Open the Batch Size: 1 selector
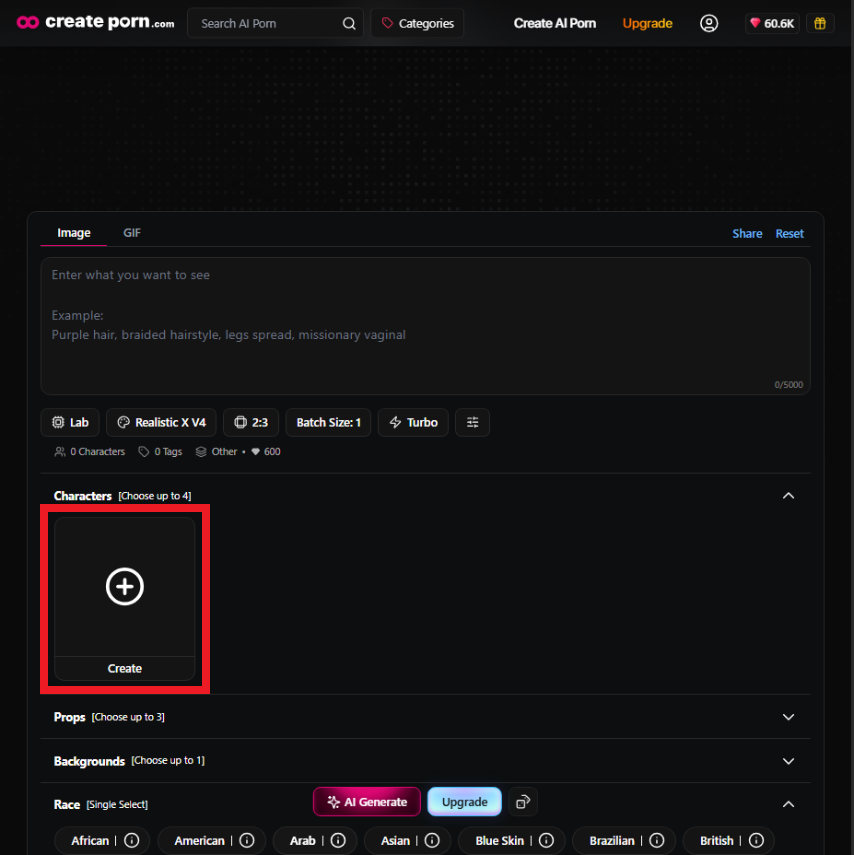Image resolution: width=854 pixels, height=855 pixels. pos(328,423)
